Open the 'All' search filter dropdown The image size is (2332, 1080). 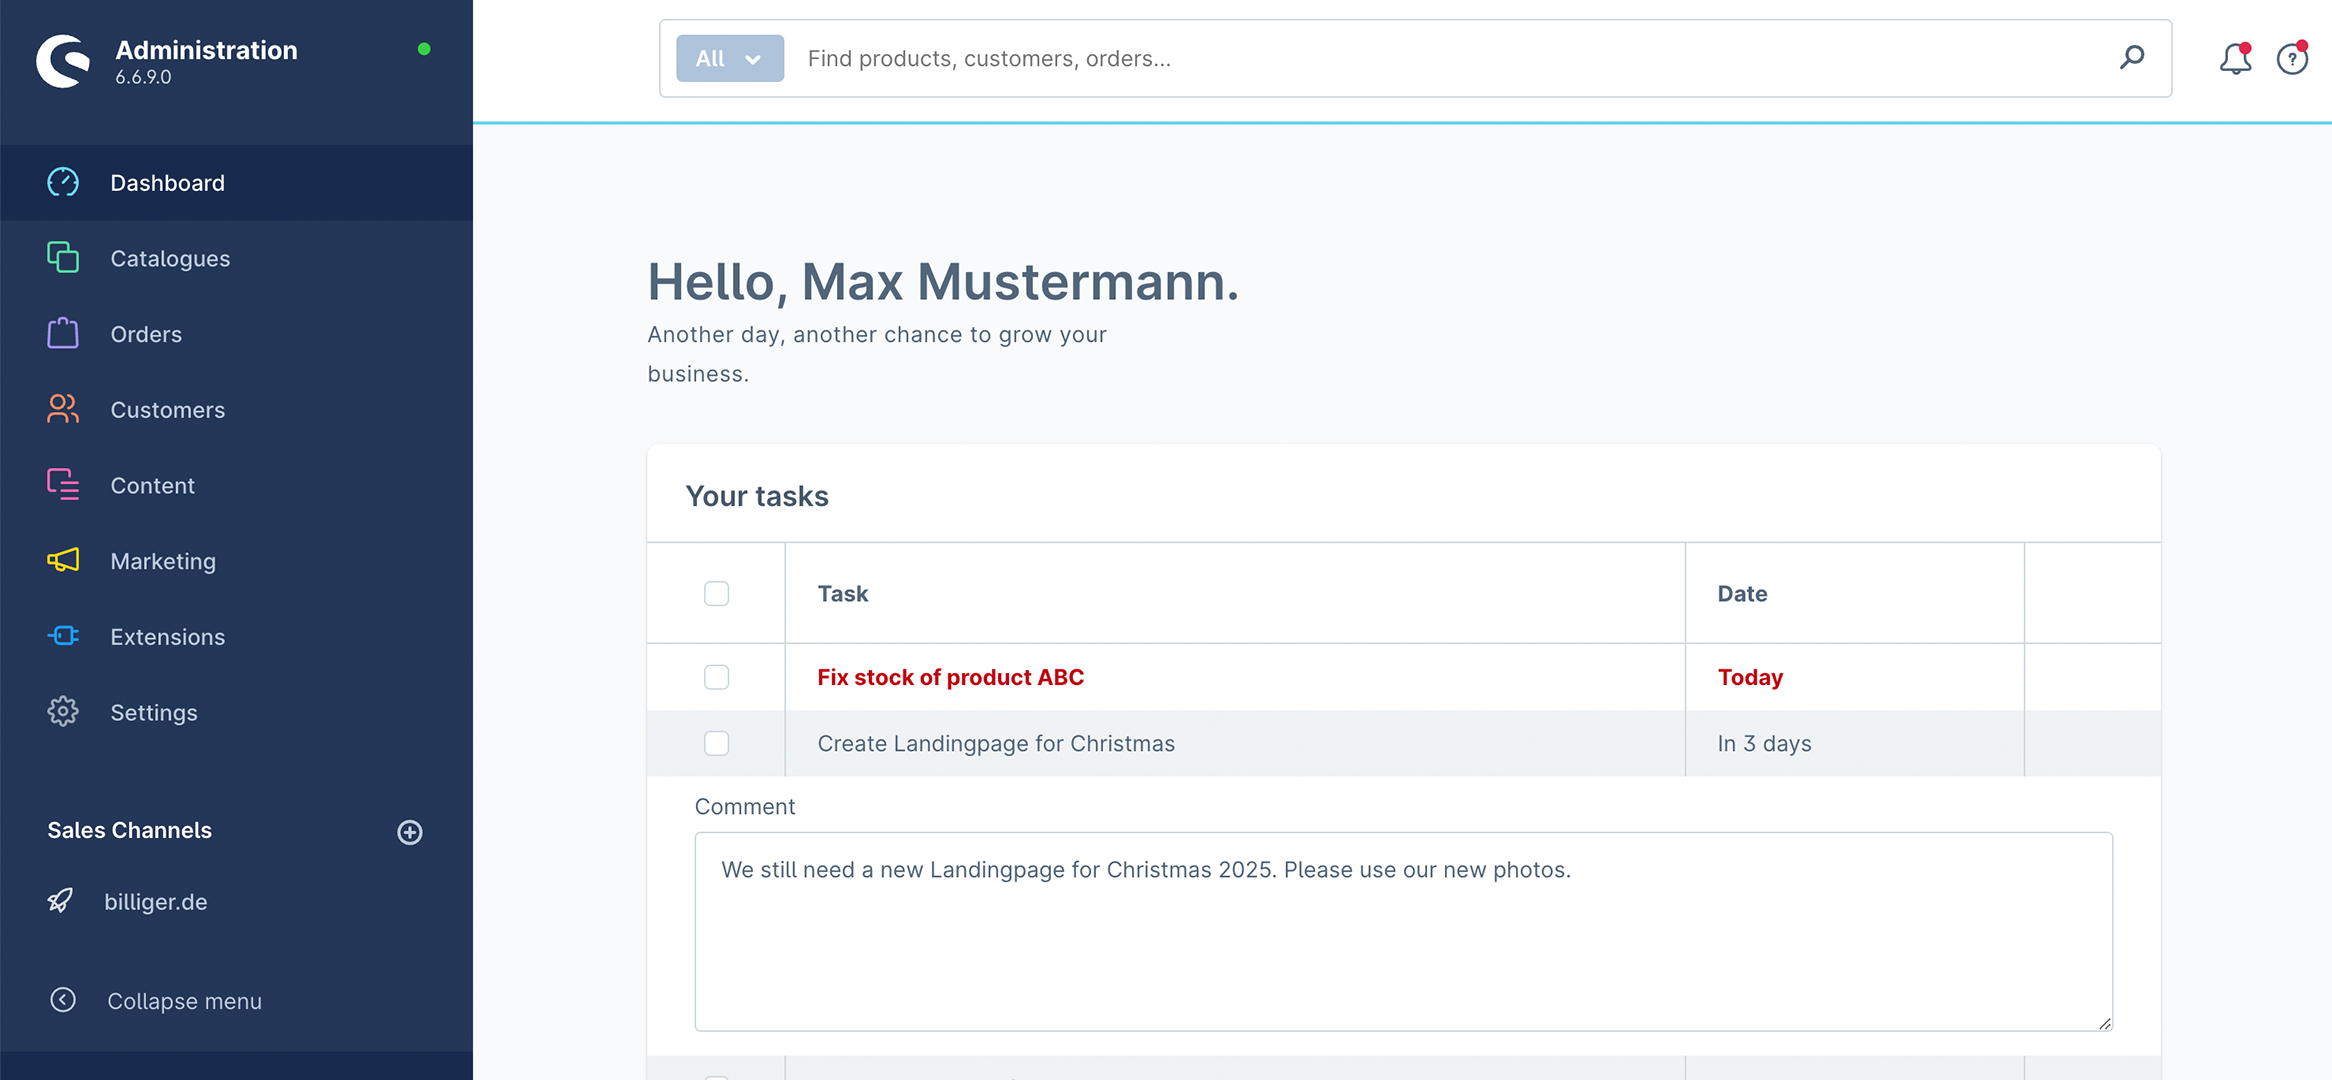730,58
